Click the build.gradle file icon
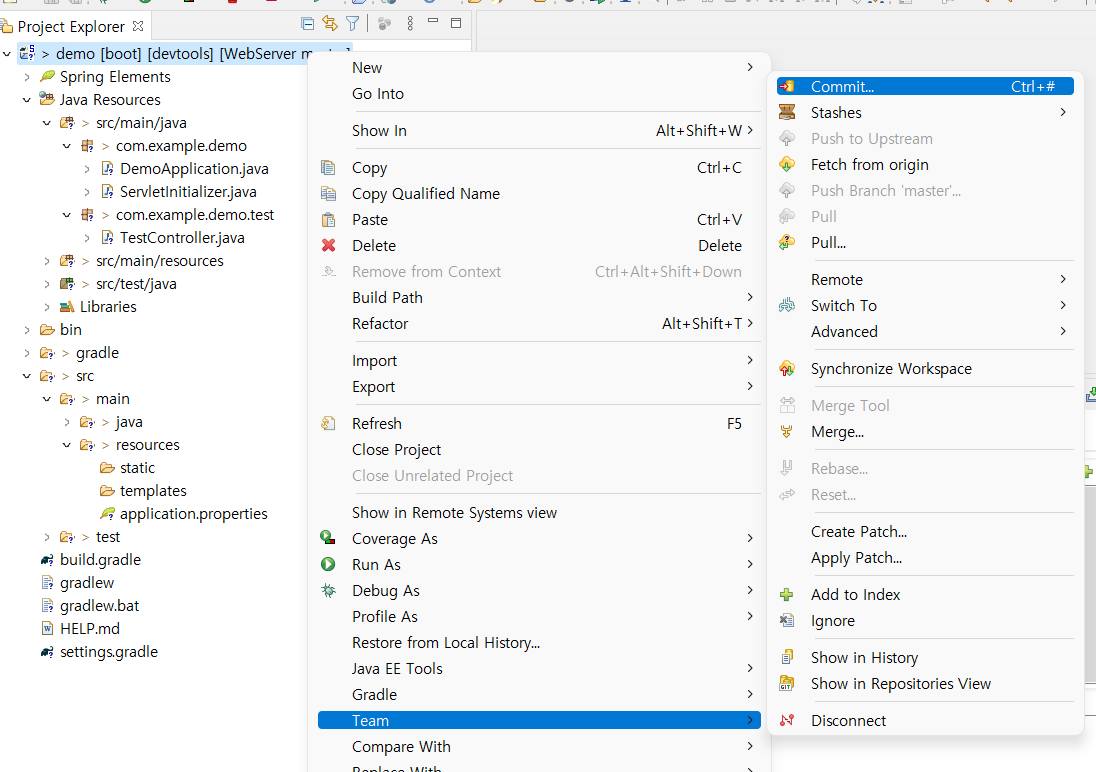Screen dimensions: 1096x772 click(47, 560)
